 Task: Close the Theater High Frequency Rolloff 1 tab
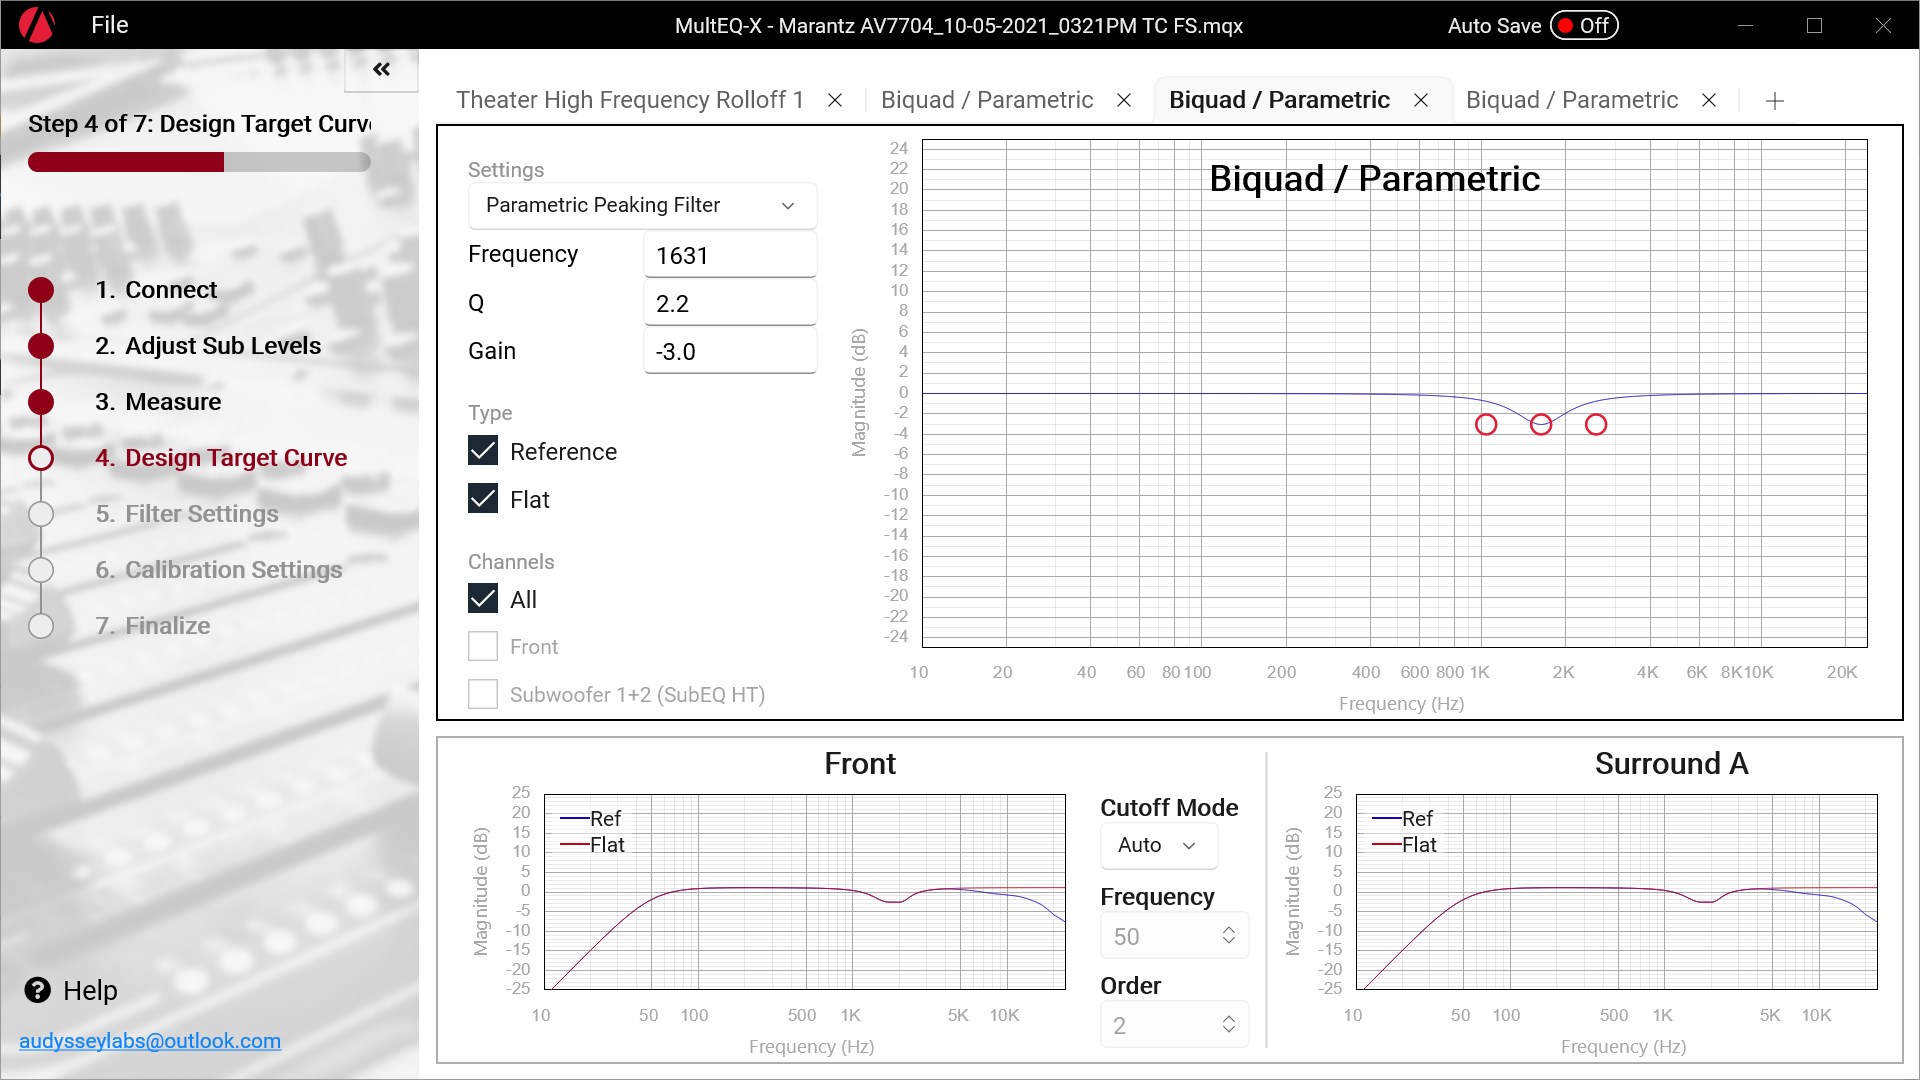[835, 100]
